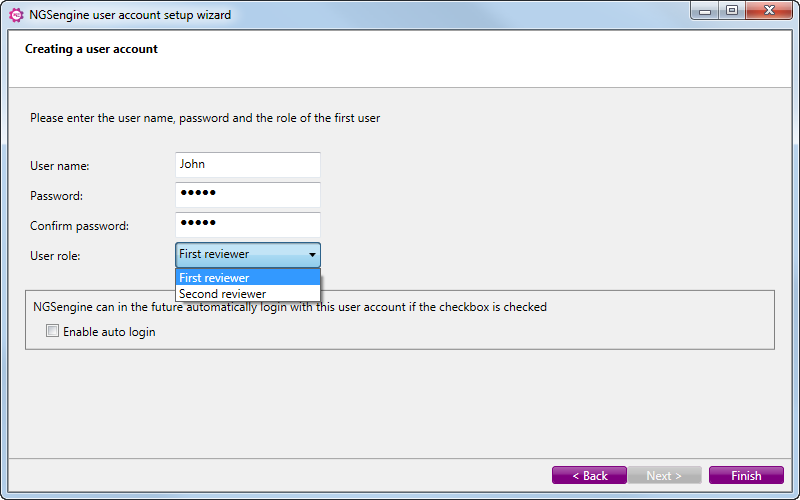This screenshot has width=800, height=500.
Task: Click inside the Confirm password field
Action: tap(248, 225)
